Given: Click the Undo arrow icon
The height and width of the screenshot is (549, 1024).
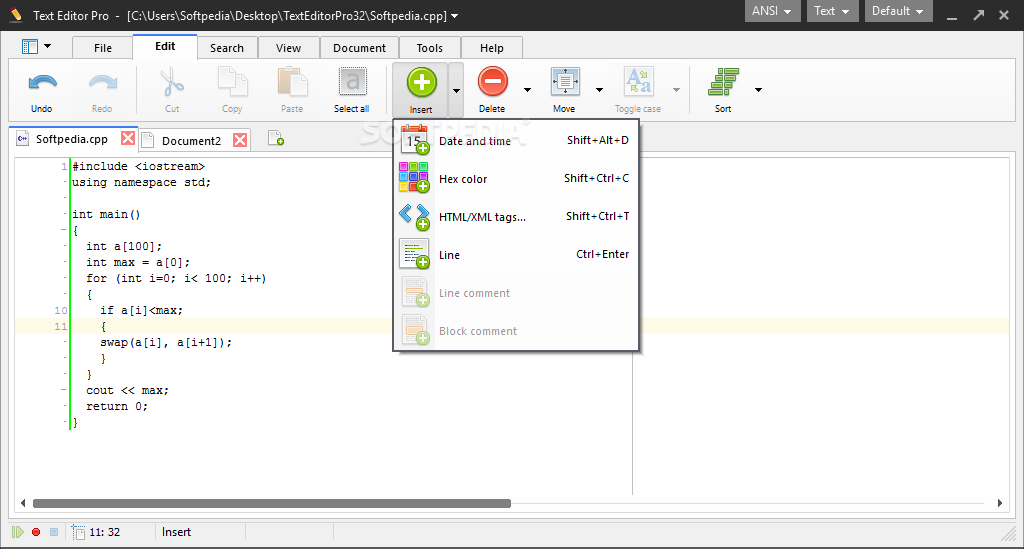Looking at the screenshot, I should [42, 83].
